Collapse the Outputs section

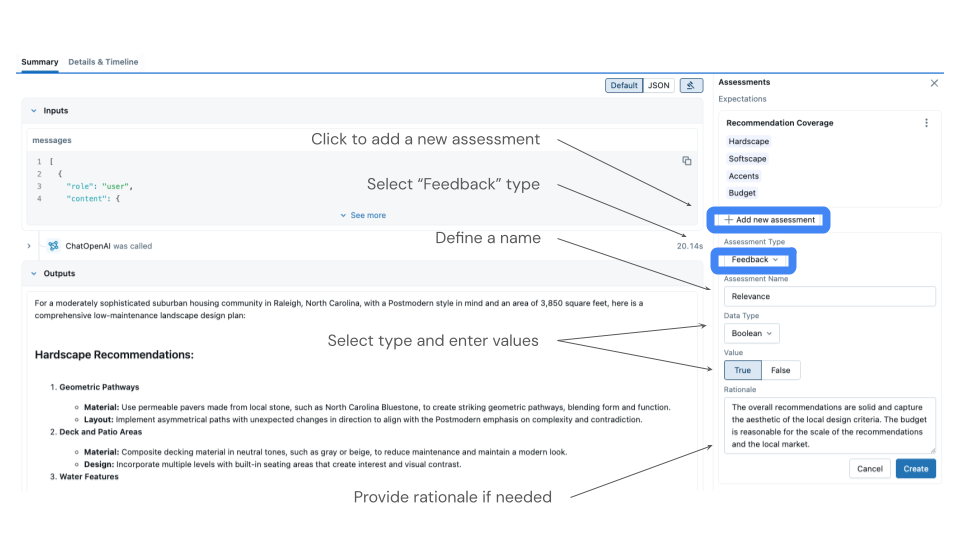point(33,273)
